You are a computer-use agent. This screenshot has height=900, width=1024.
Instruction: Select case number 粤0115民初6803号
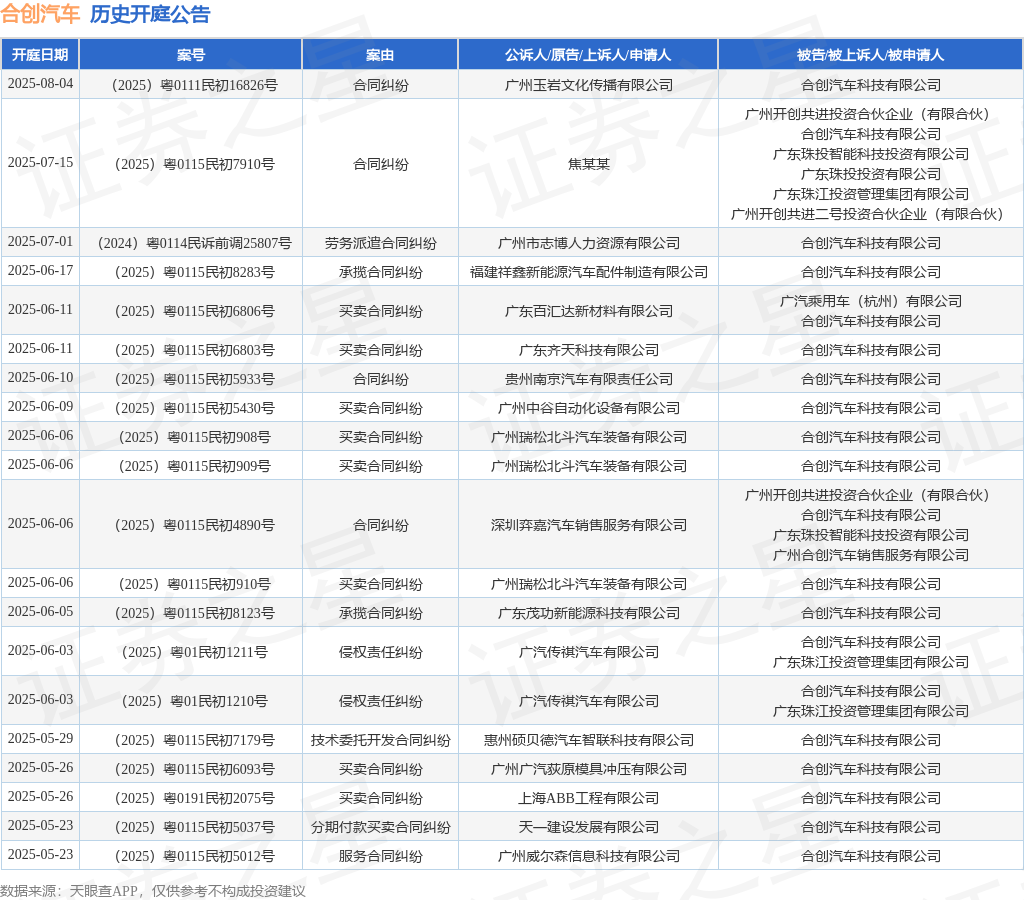coord(194,350)
